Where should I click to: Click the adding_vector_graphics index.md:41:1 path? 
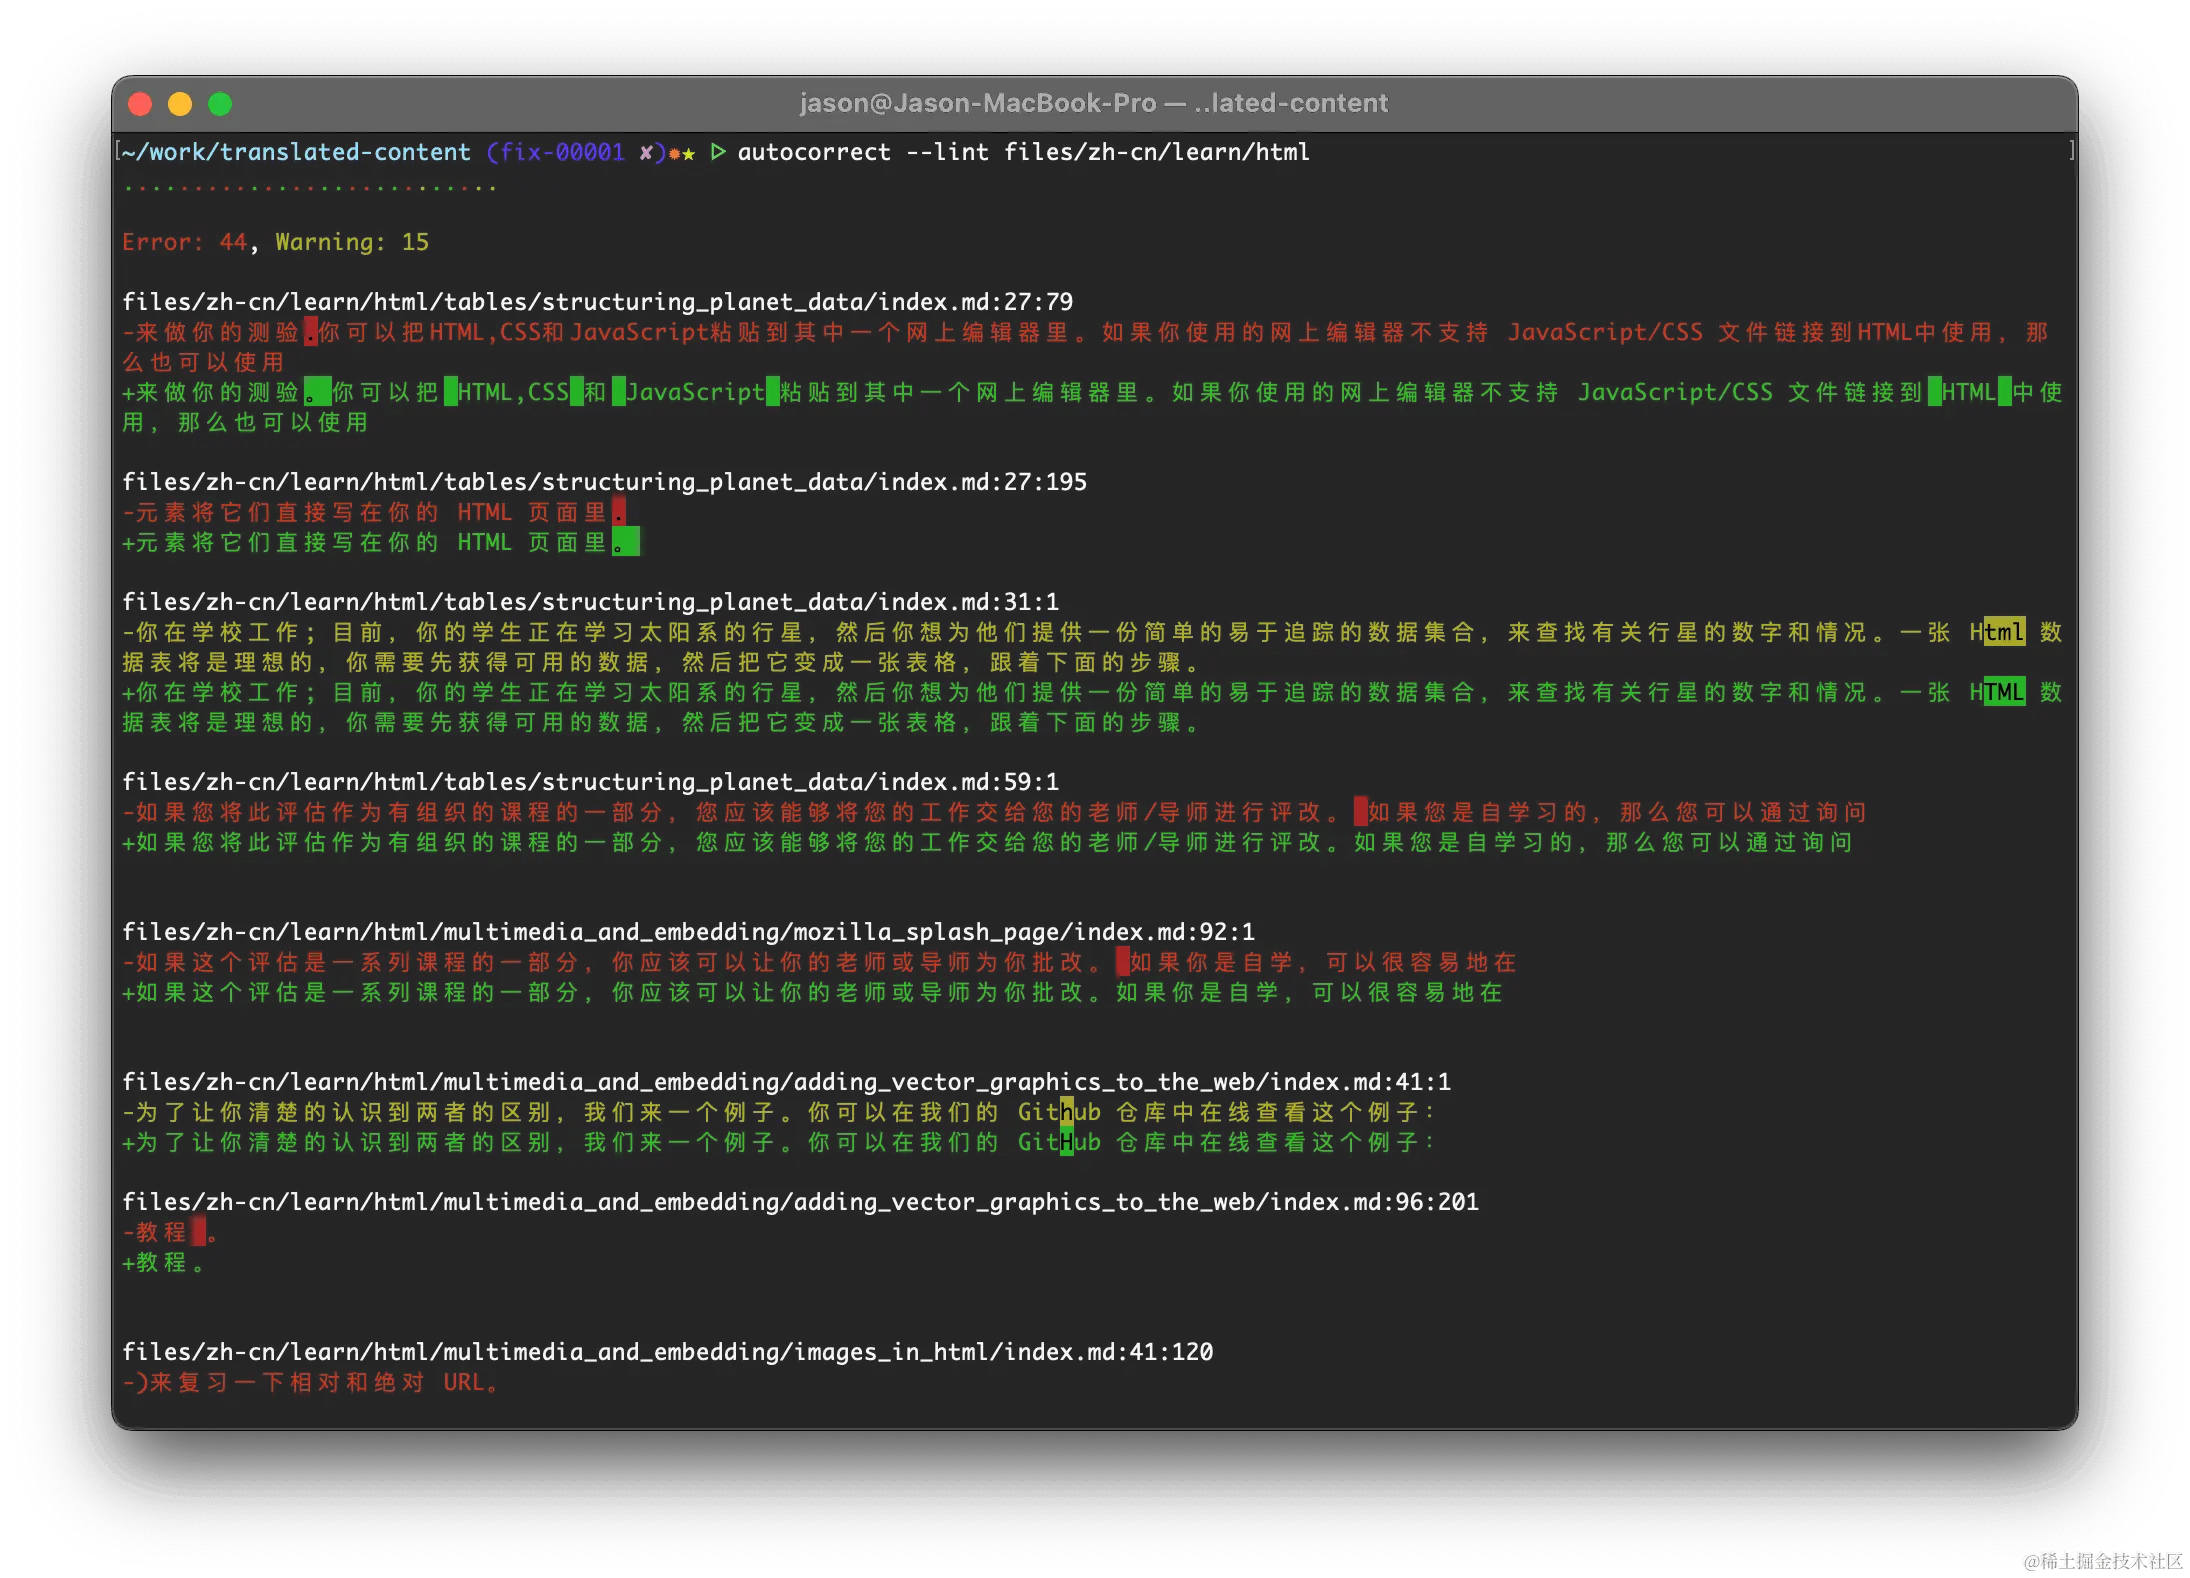click(786, 1082)
